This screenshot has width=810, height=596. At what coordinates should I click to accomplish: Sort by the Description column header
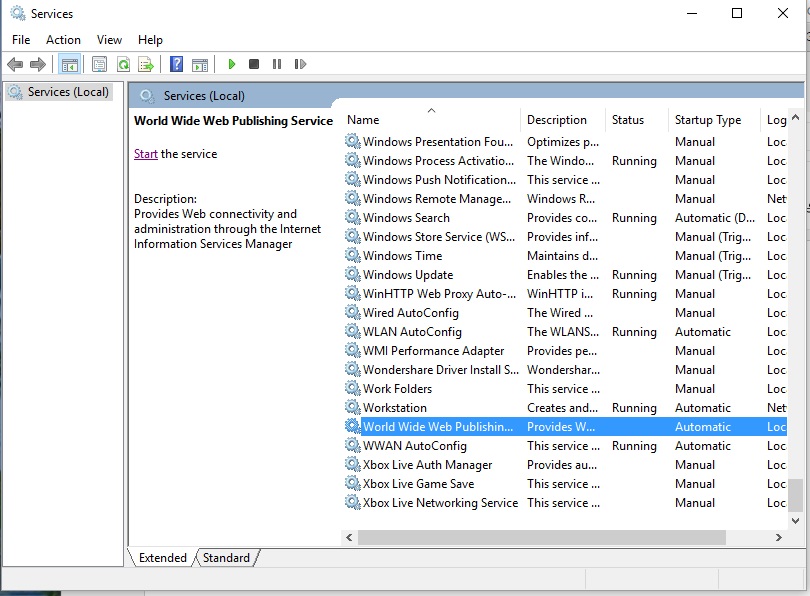pos(563,120)
